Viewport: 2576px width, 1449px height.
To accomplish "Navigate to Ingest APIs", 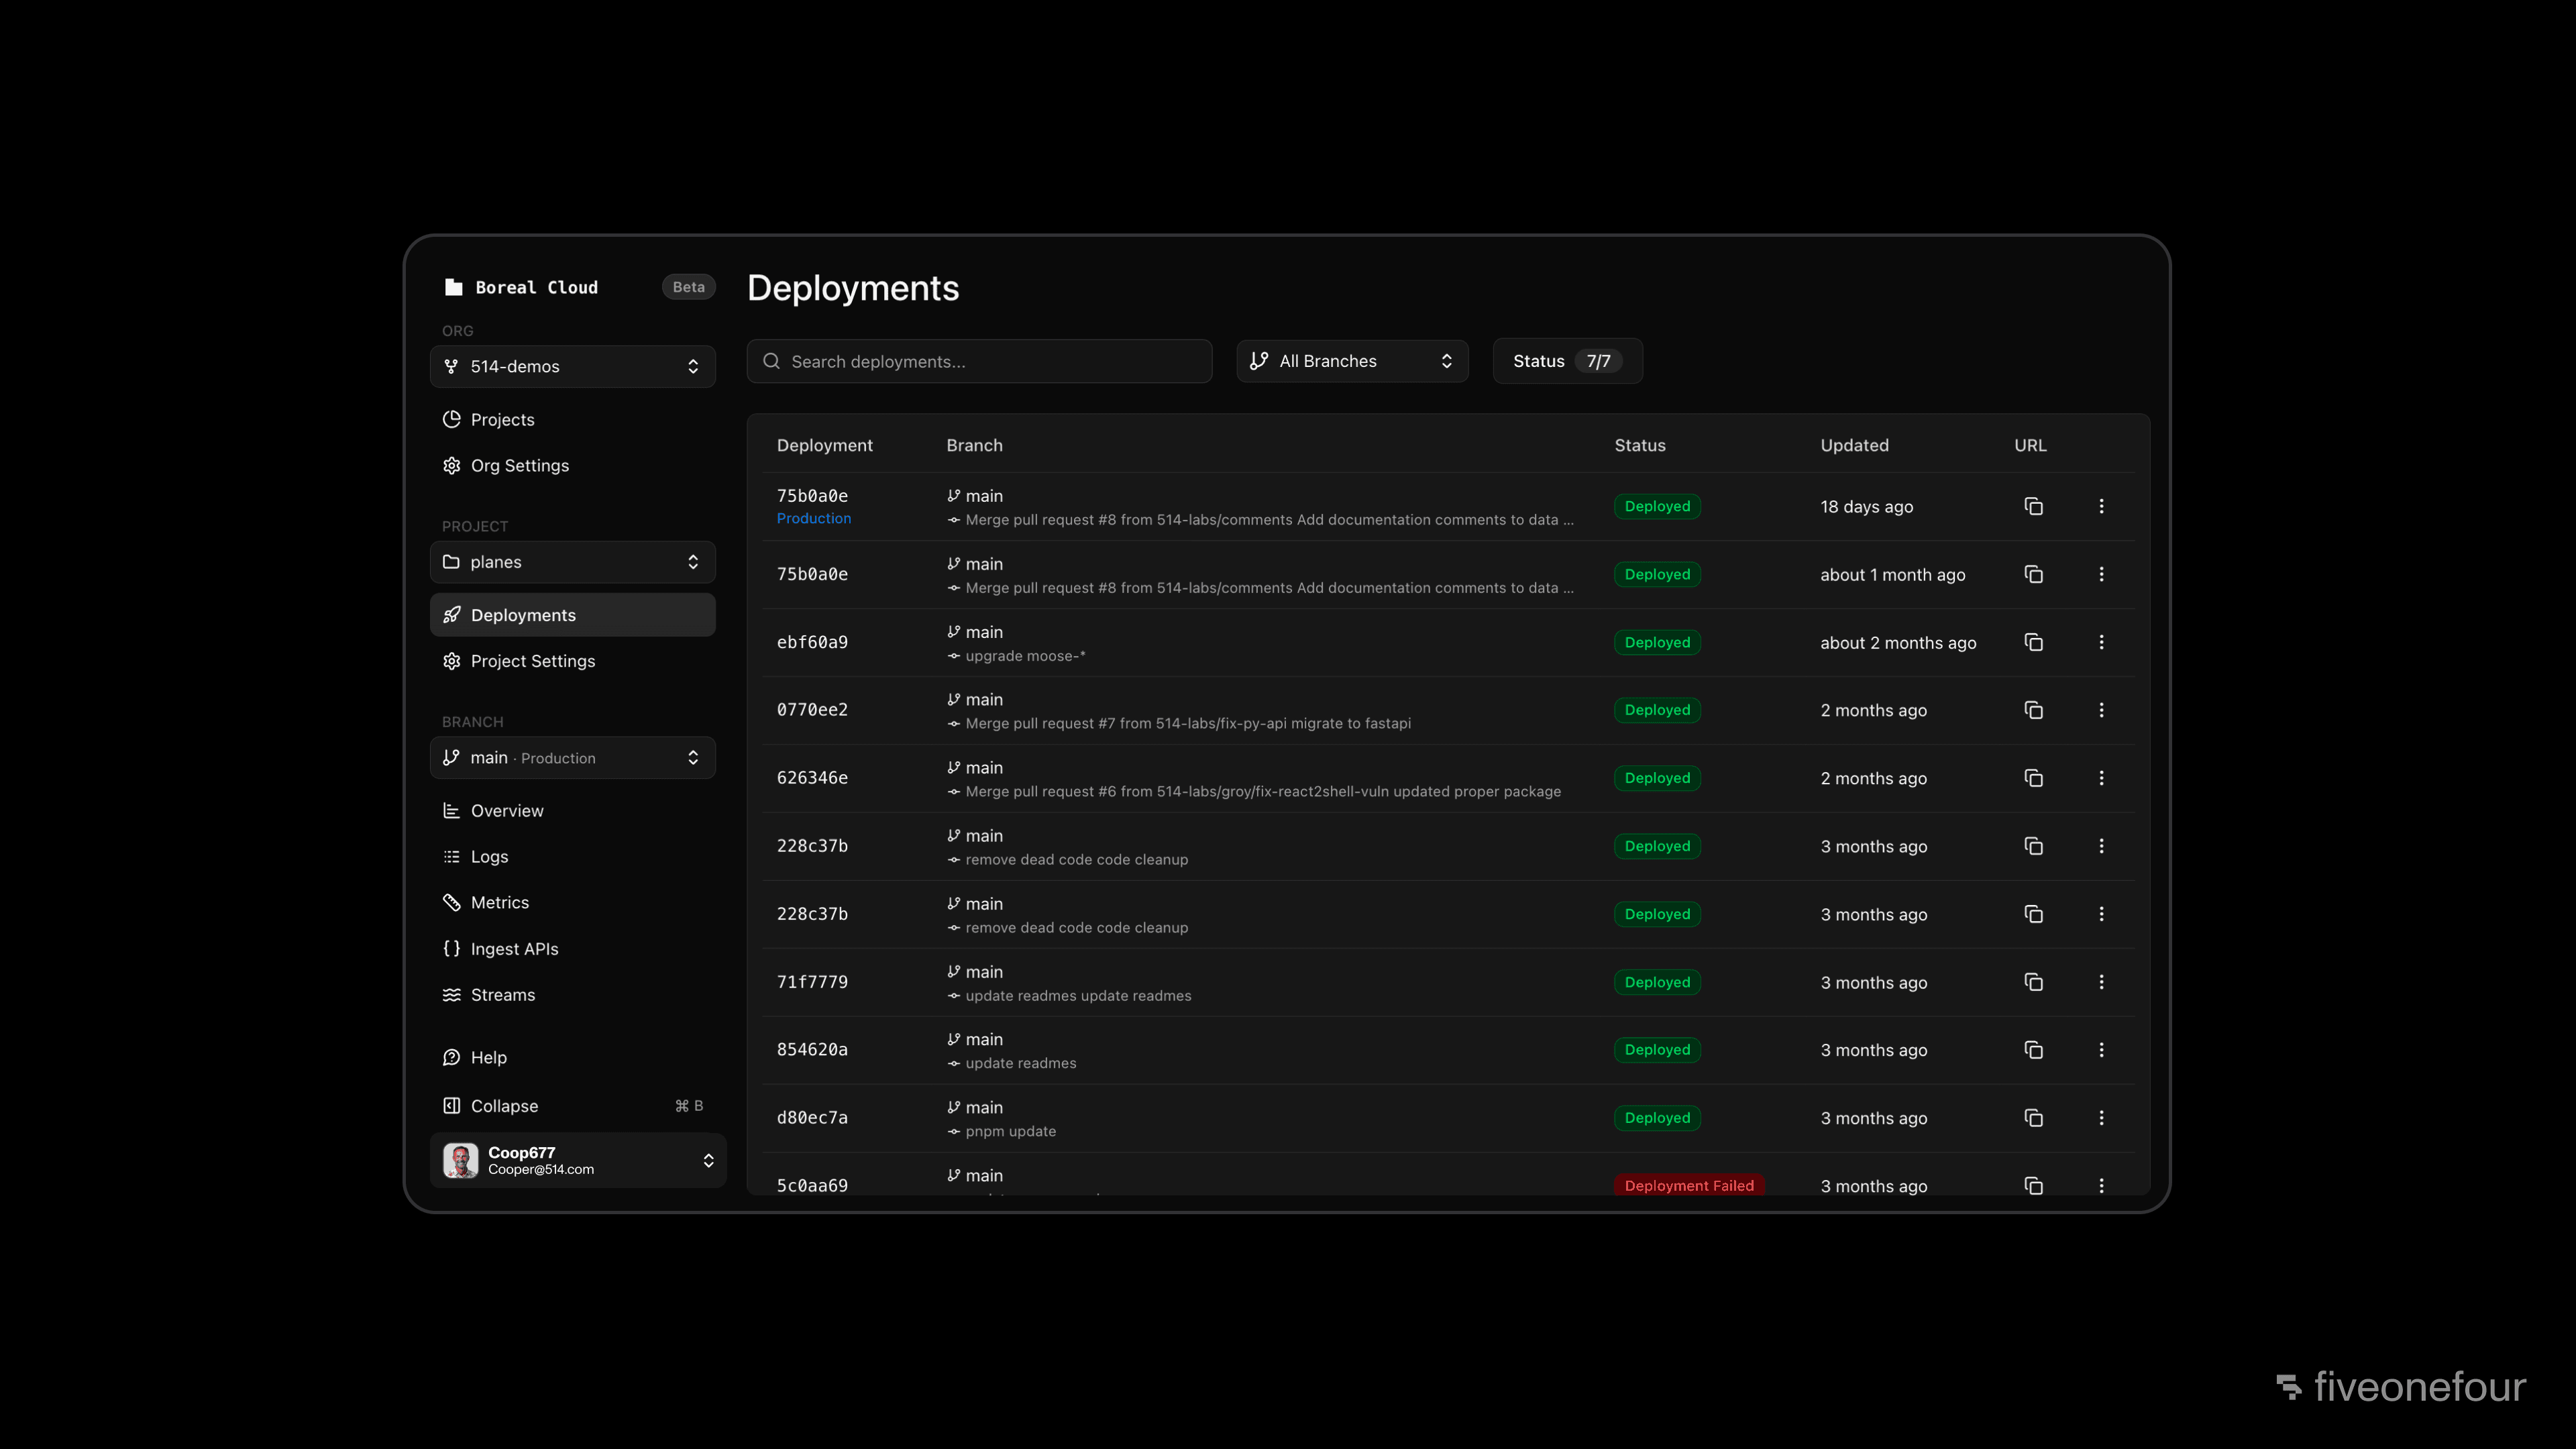I will click(x=514, y=949).
